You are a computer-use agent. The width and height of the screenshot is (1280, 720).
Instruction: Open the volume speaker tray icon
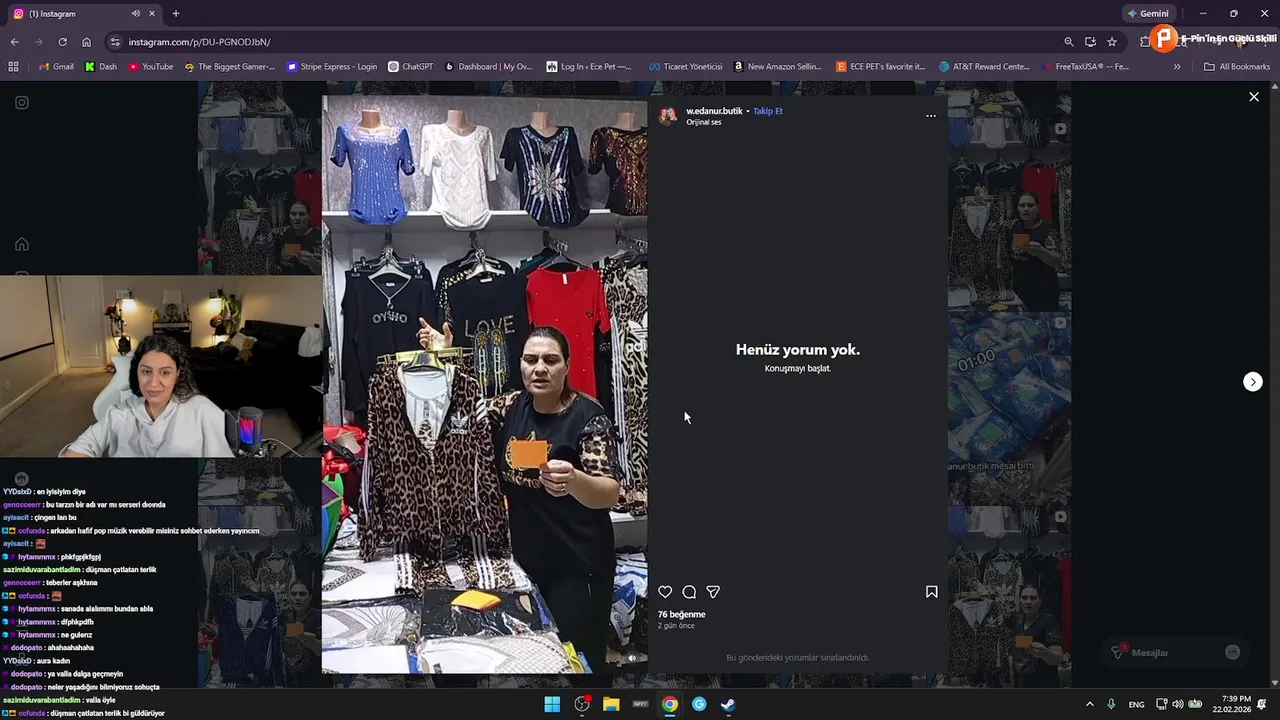(1177, 704)
